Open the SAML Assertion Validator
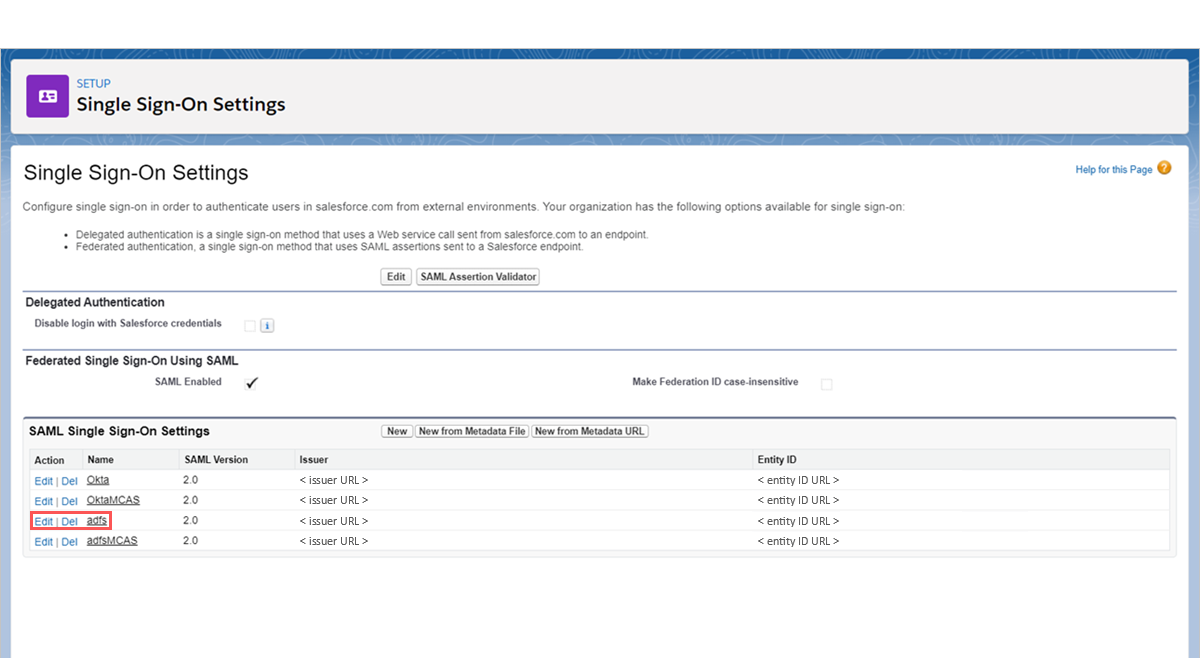 477,276
